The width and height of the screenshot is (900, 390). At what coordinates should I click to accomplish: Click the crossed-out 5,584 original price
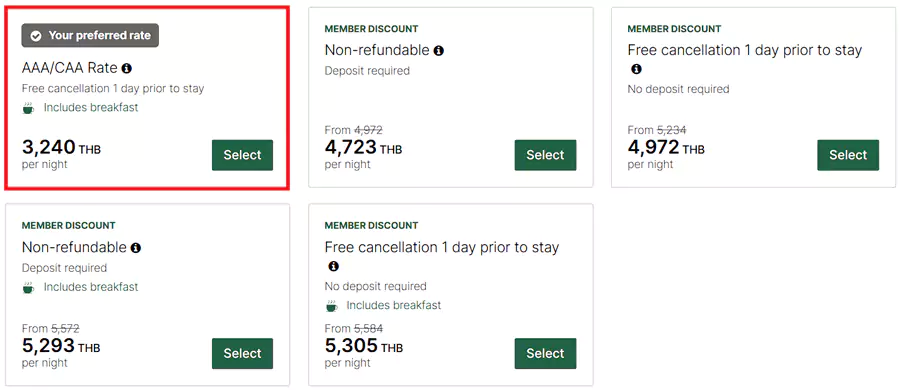point(368,329)
